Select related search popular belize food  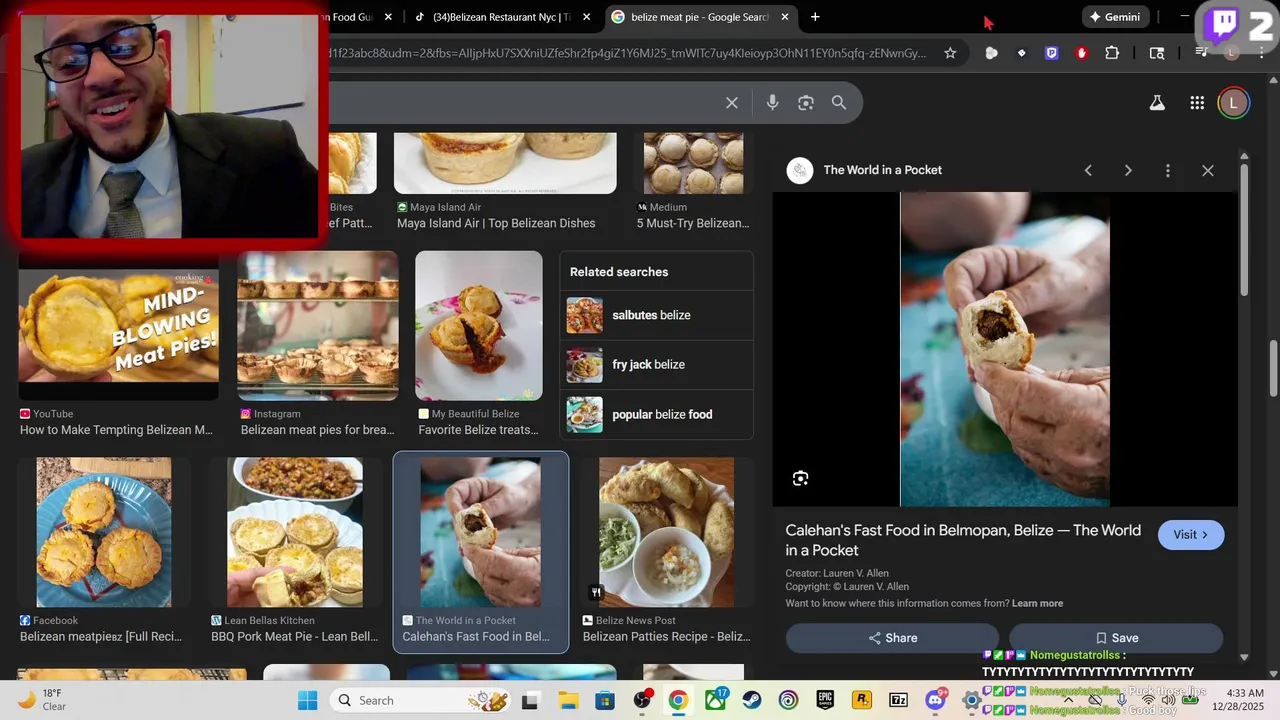pyautogui.click(x=656, y=414)
